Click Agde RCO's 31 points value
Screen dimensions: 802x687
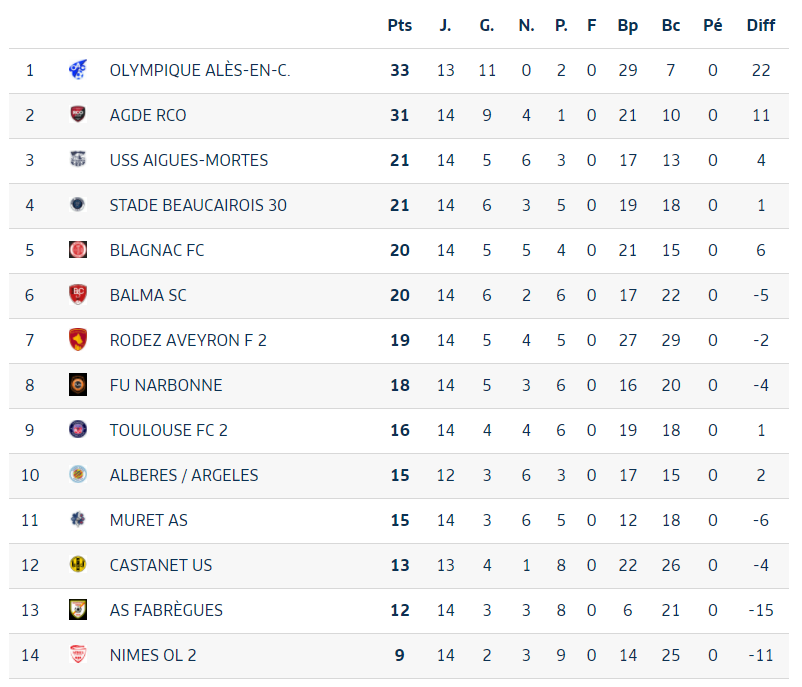(400, 115)
